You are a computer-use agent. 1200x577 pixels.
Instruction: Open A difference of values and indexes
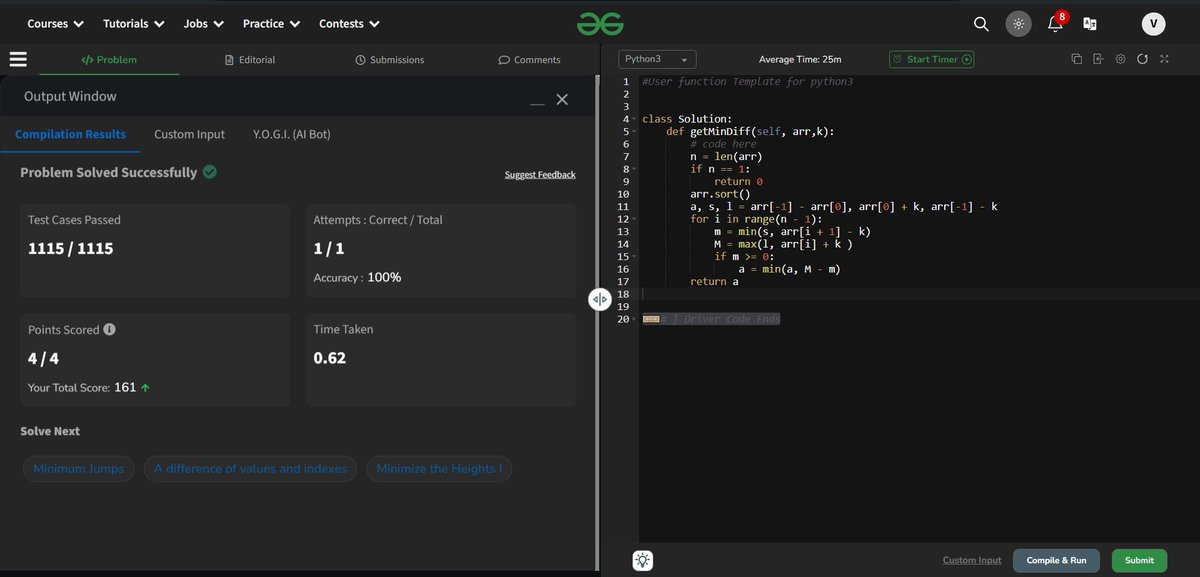point(250,469)
